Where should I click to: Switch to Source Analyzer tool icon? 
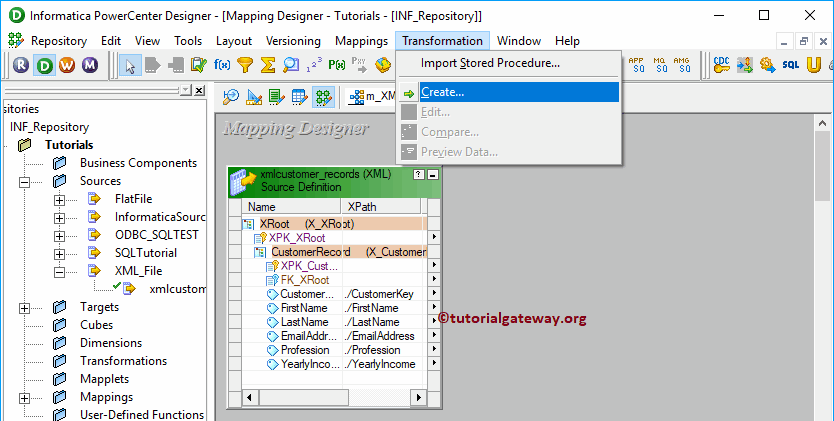(x=231, y=97)
